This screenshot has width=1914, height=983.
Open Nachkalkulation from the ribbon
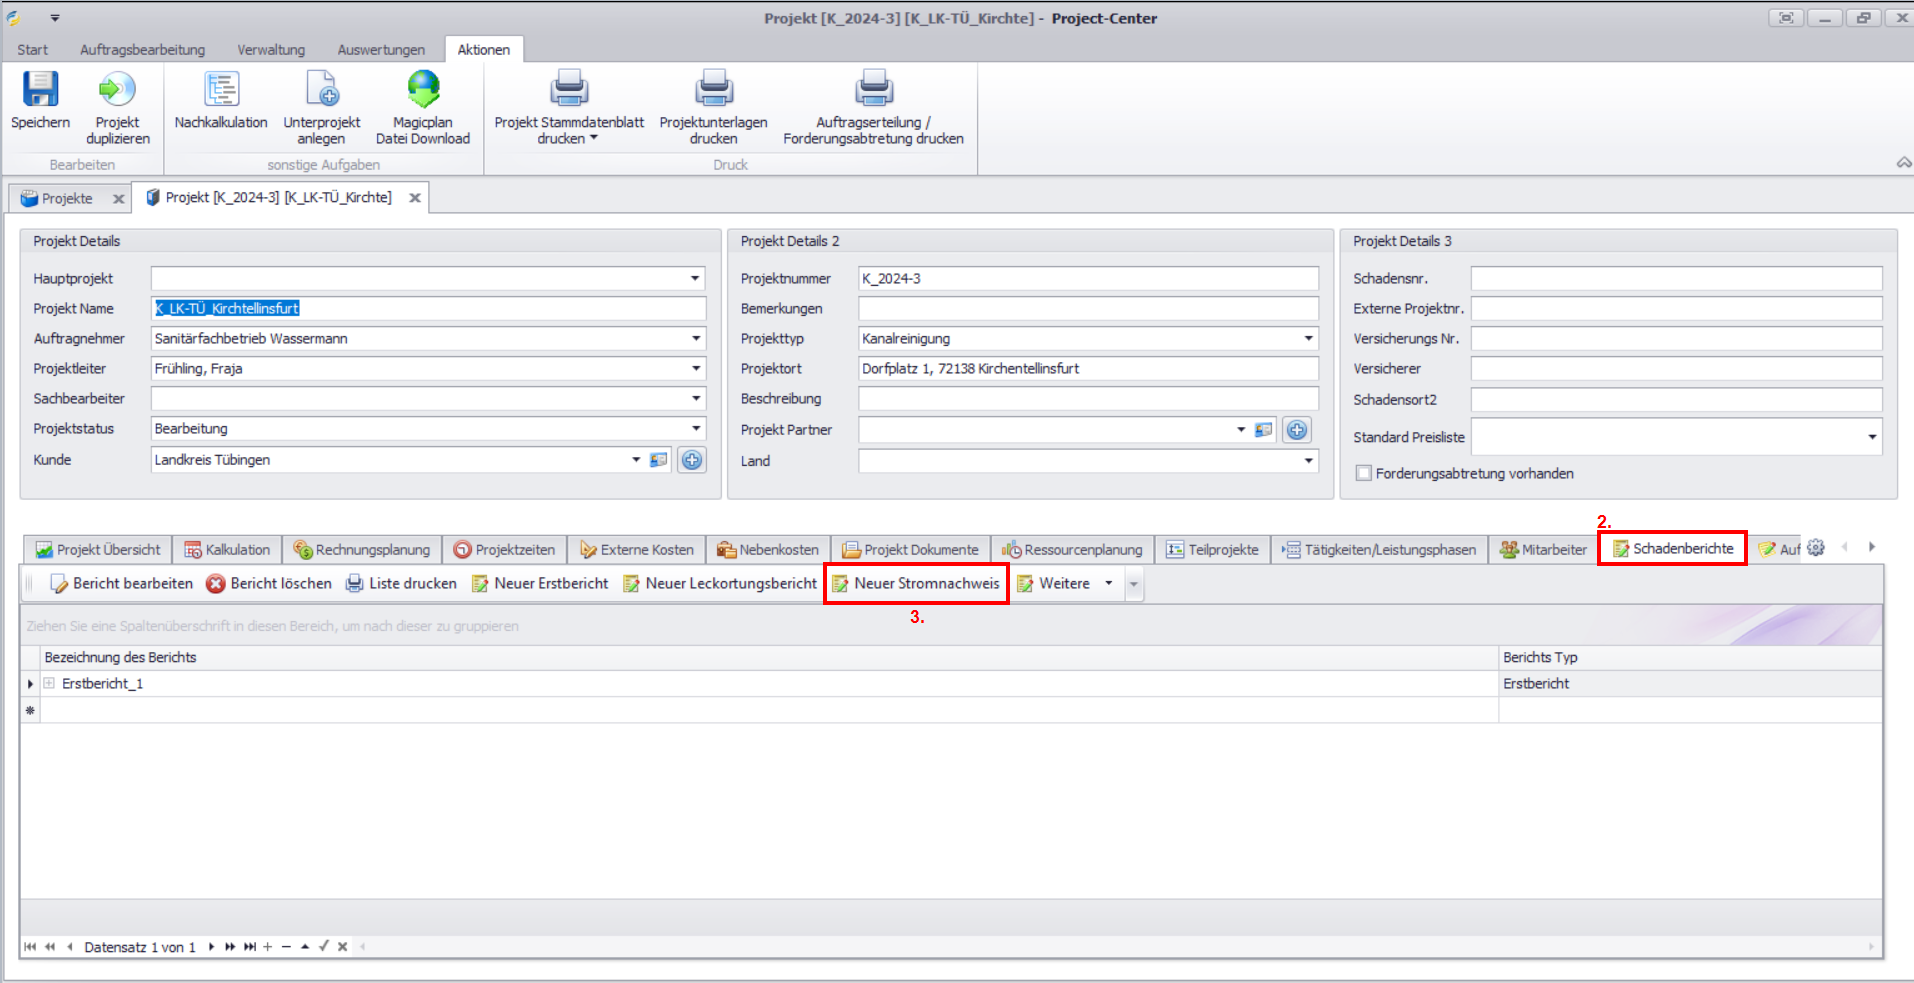click(221, 89)
